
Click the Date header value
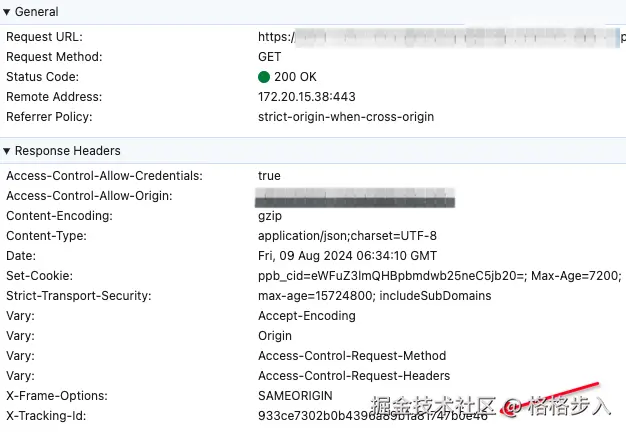pos(347,256)
